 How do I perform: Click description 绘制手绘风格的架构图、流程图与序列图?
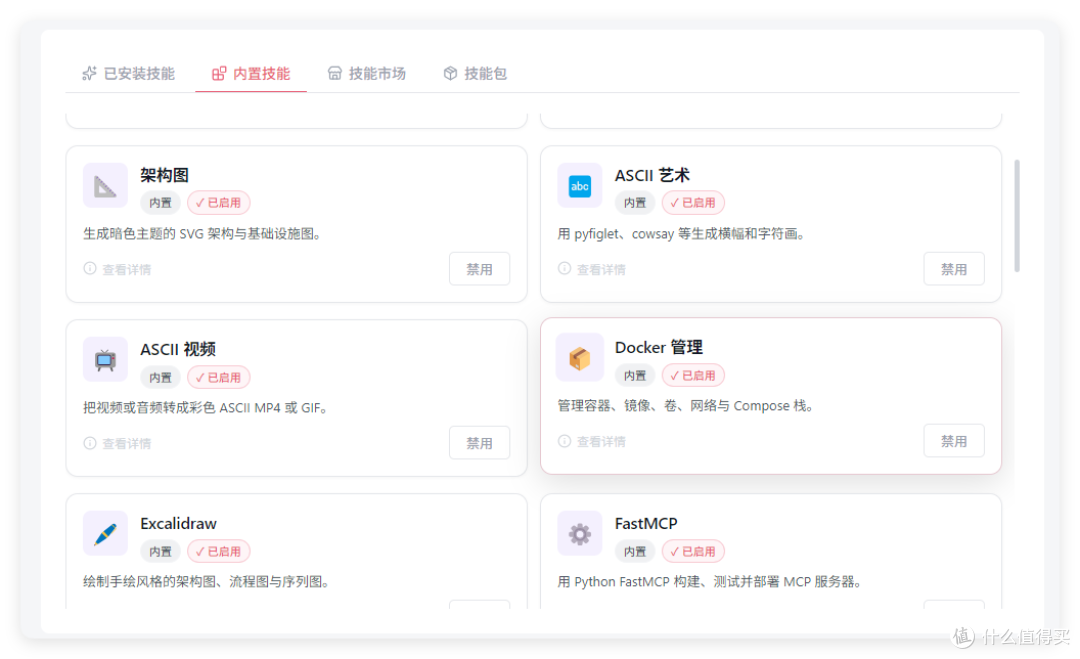207,582
